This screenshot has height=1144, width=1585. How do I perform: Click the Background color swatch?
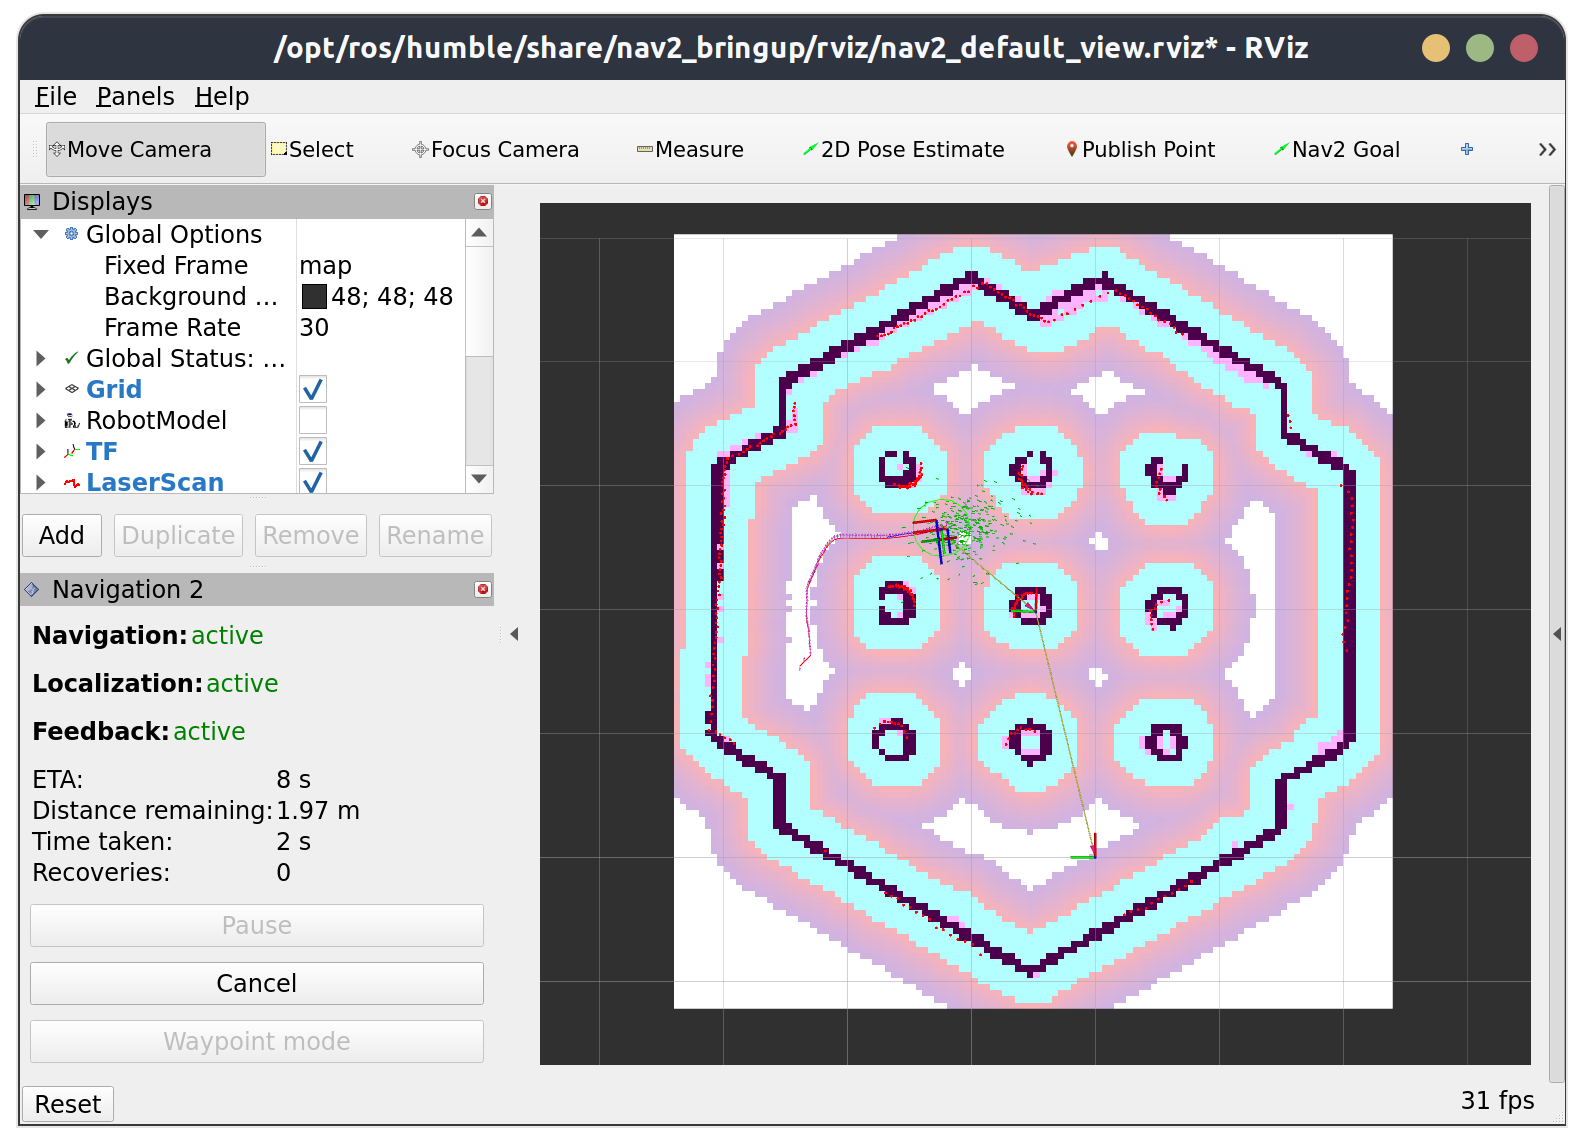314,297
